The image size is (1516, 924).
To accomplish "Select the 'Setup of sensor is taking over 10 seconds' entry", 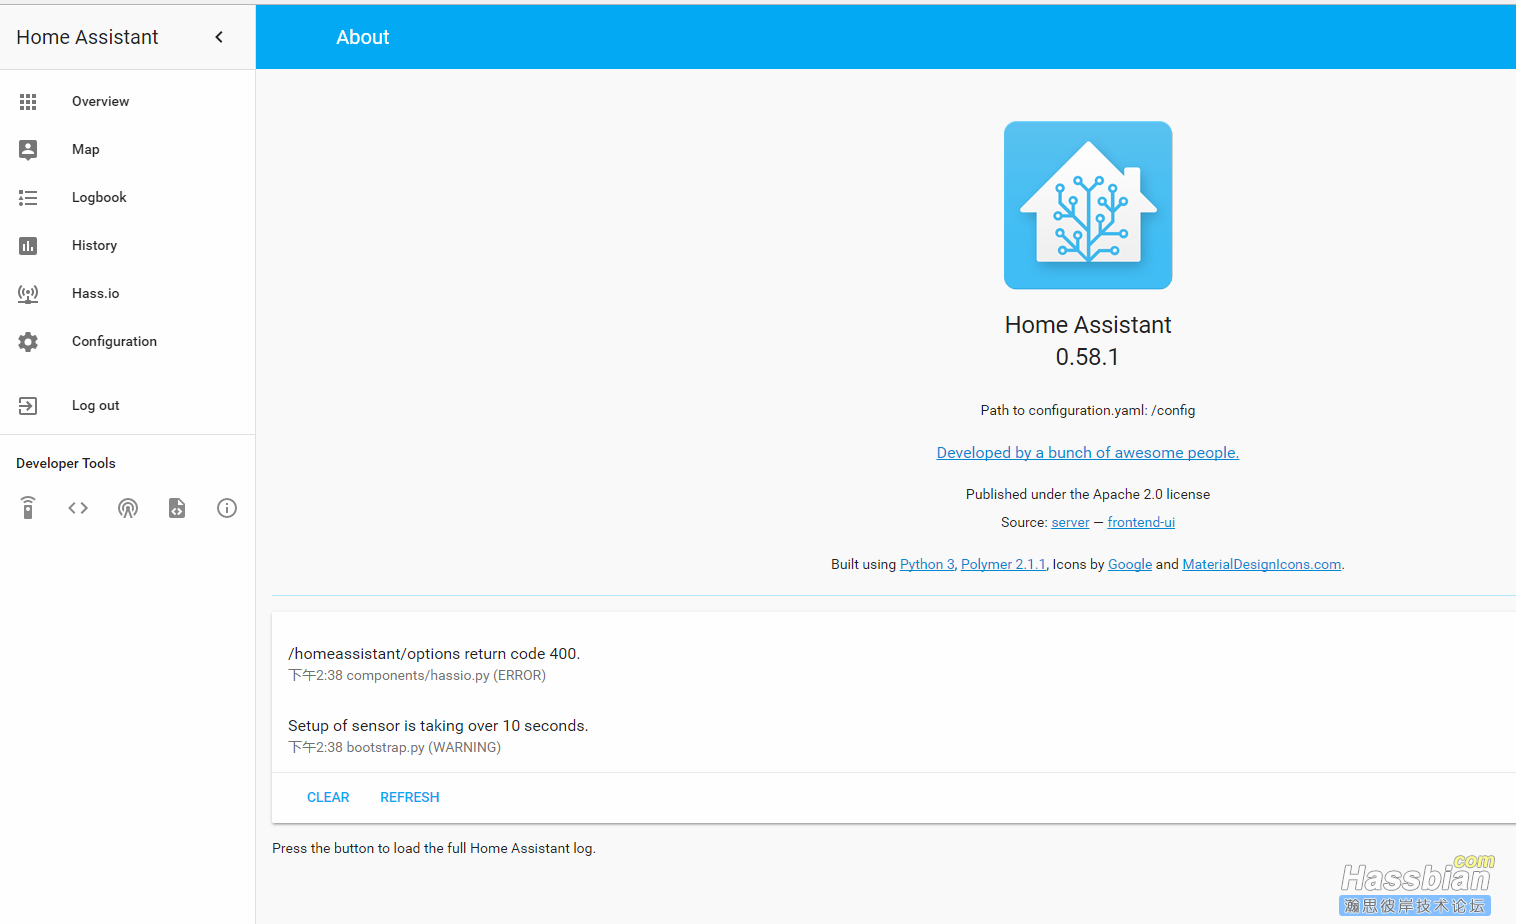I will tap(438, 726).
